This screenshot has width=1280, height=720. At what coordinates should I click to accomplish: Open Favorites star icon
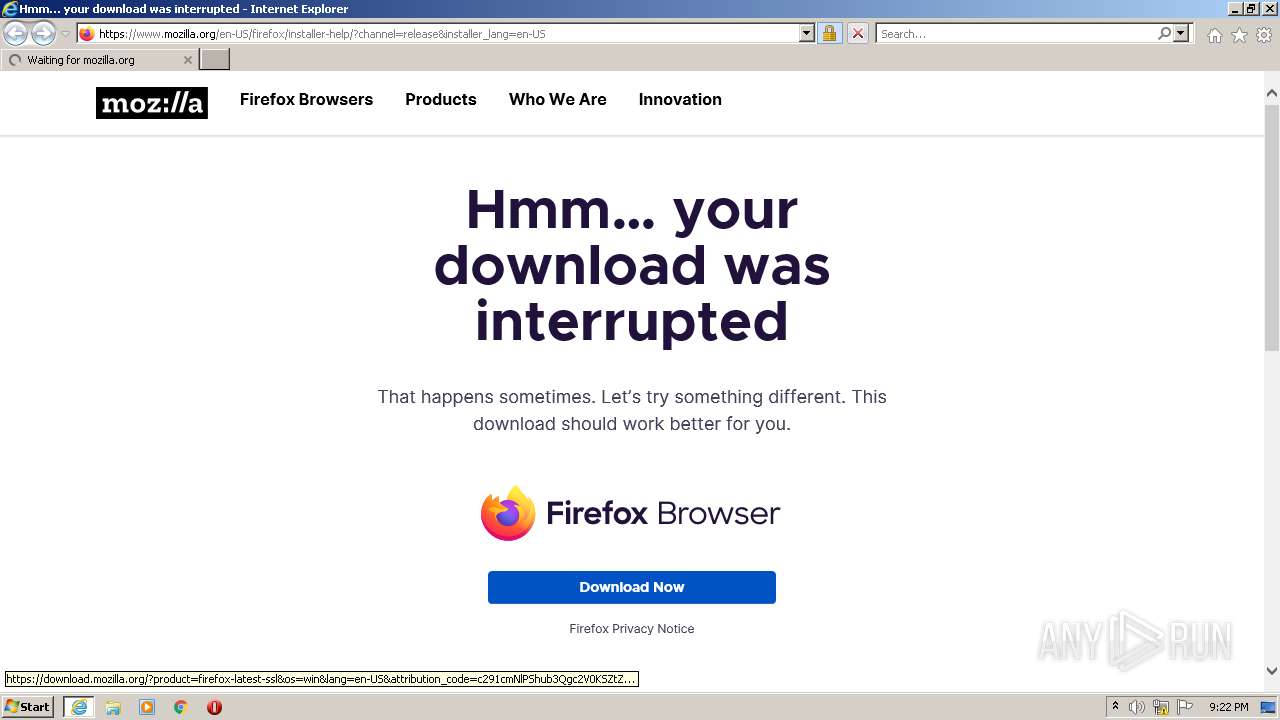1239,35
